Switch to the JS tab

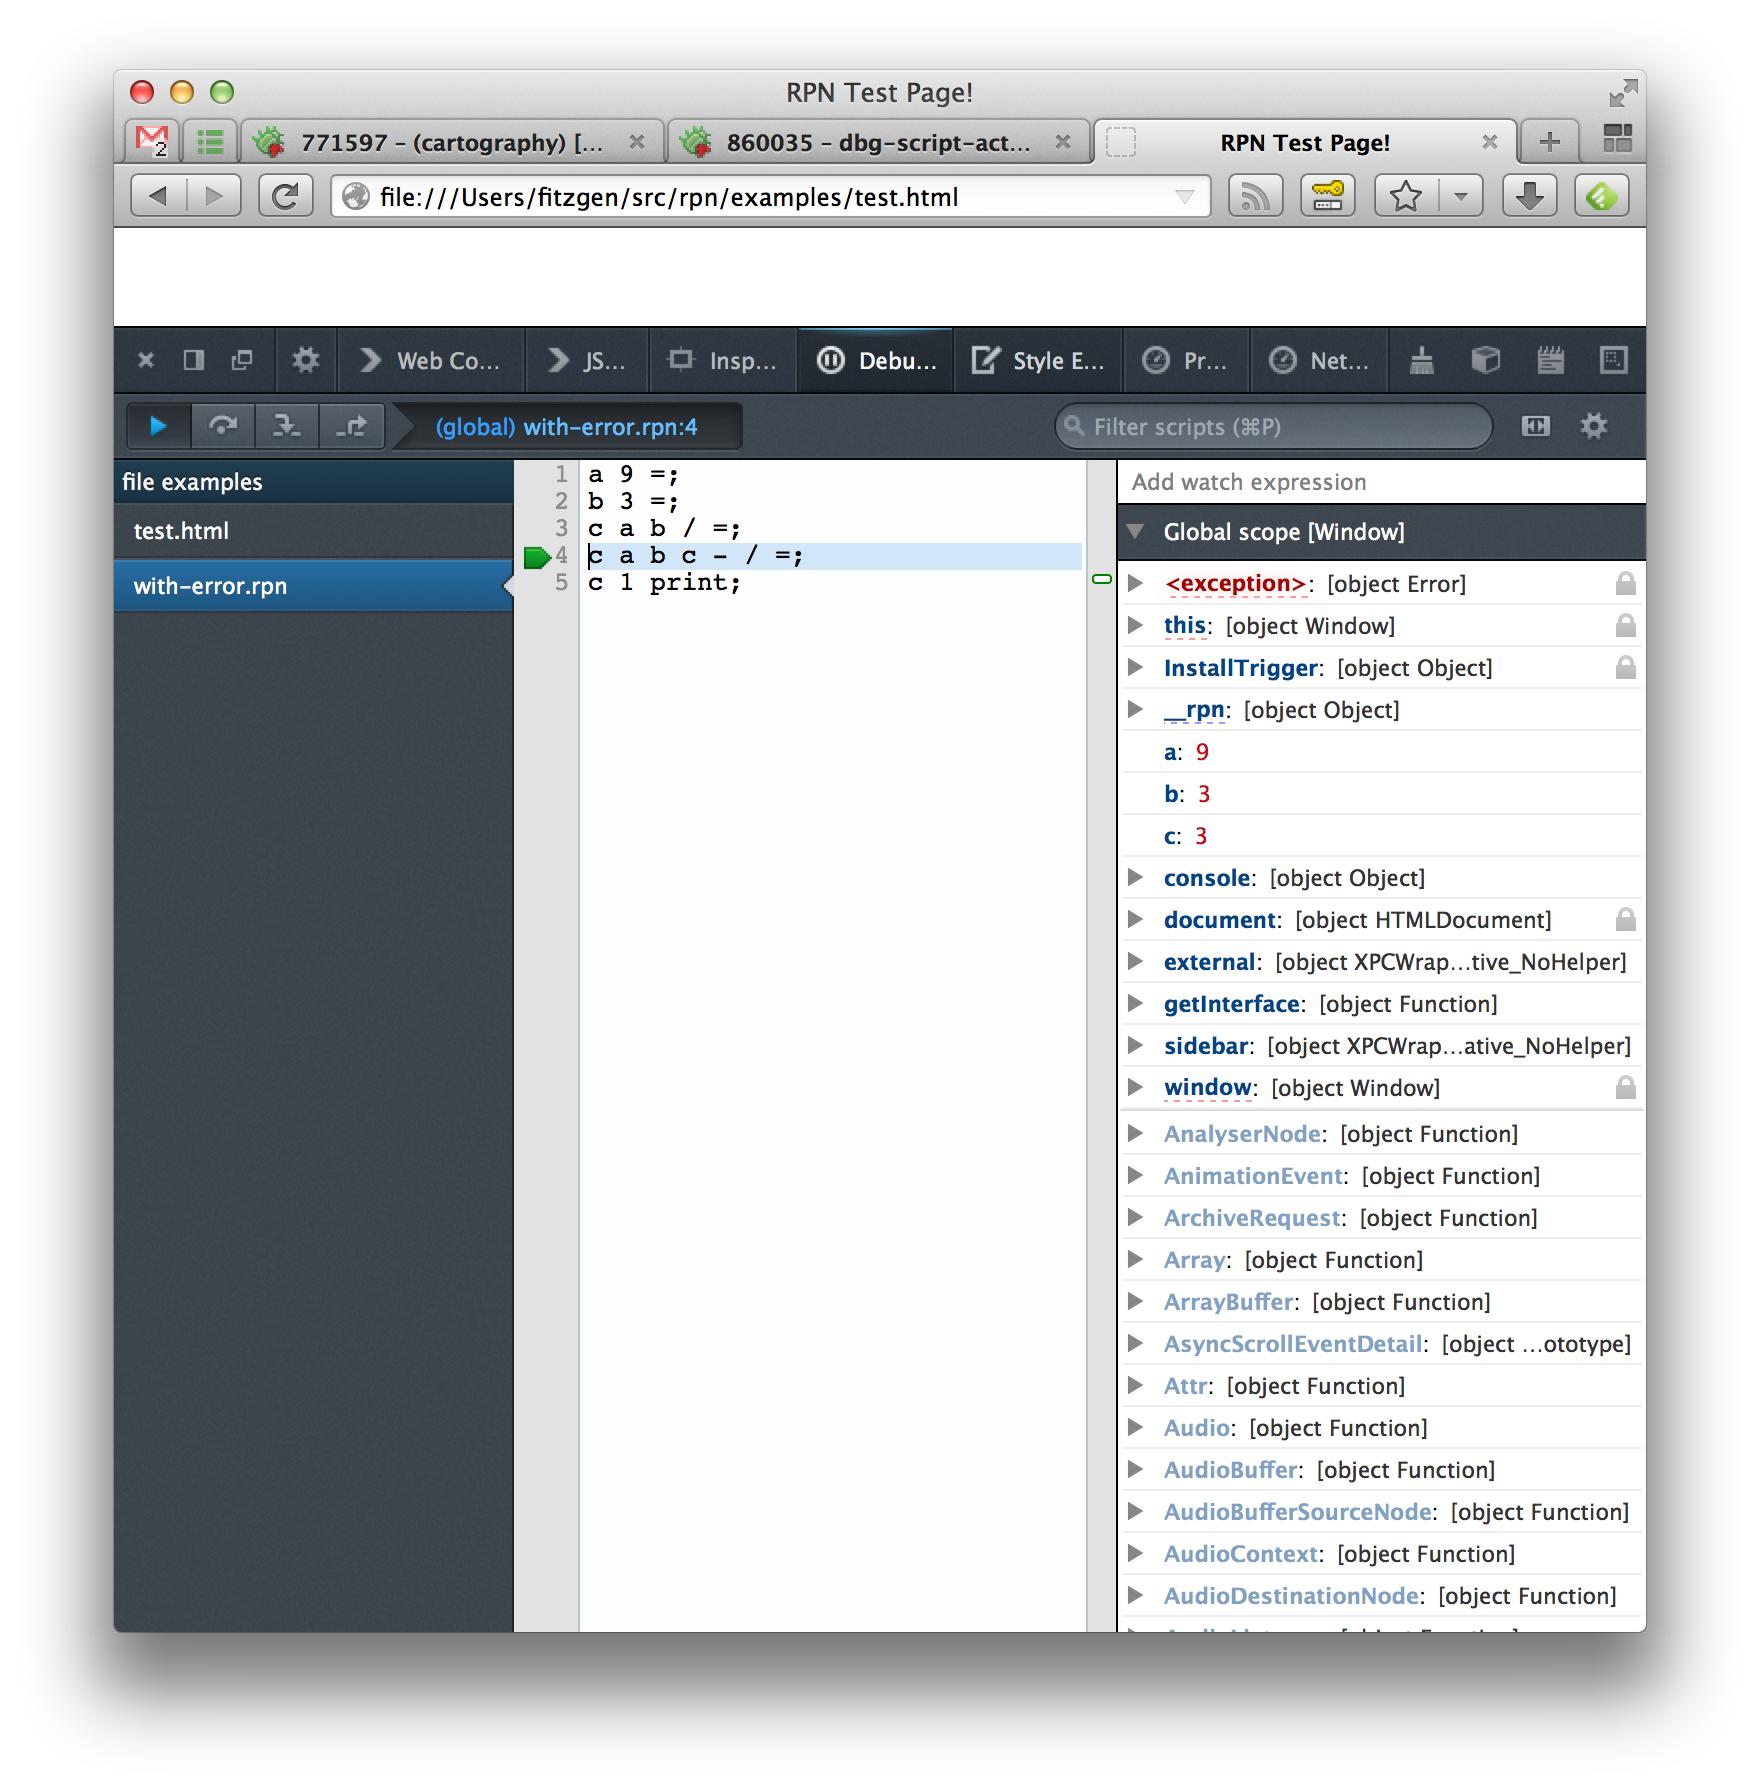(587, 361)
